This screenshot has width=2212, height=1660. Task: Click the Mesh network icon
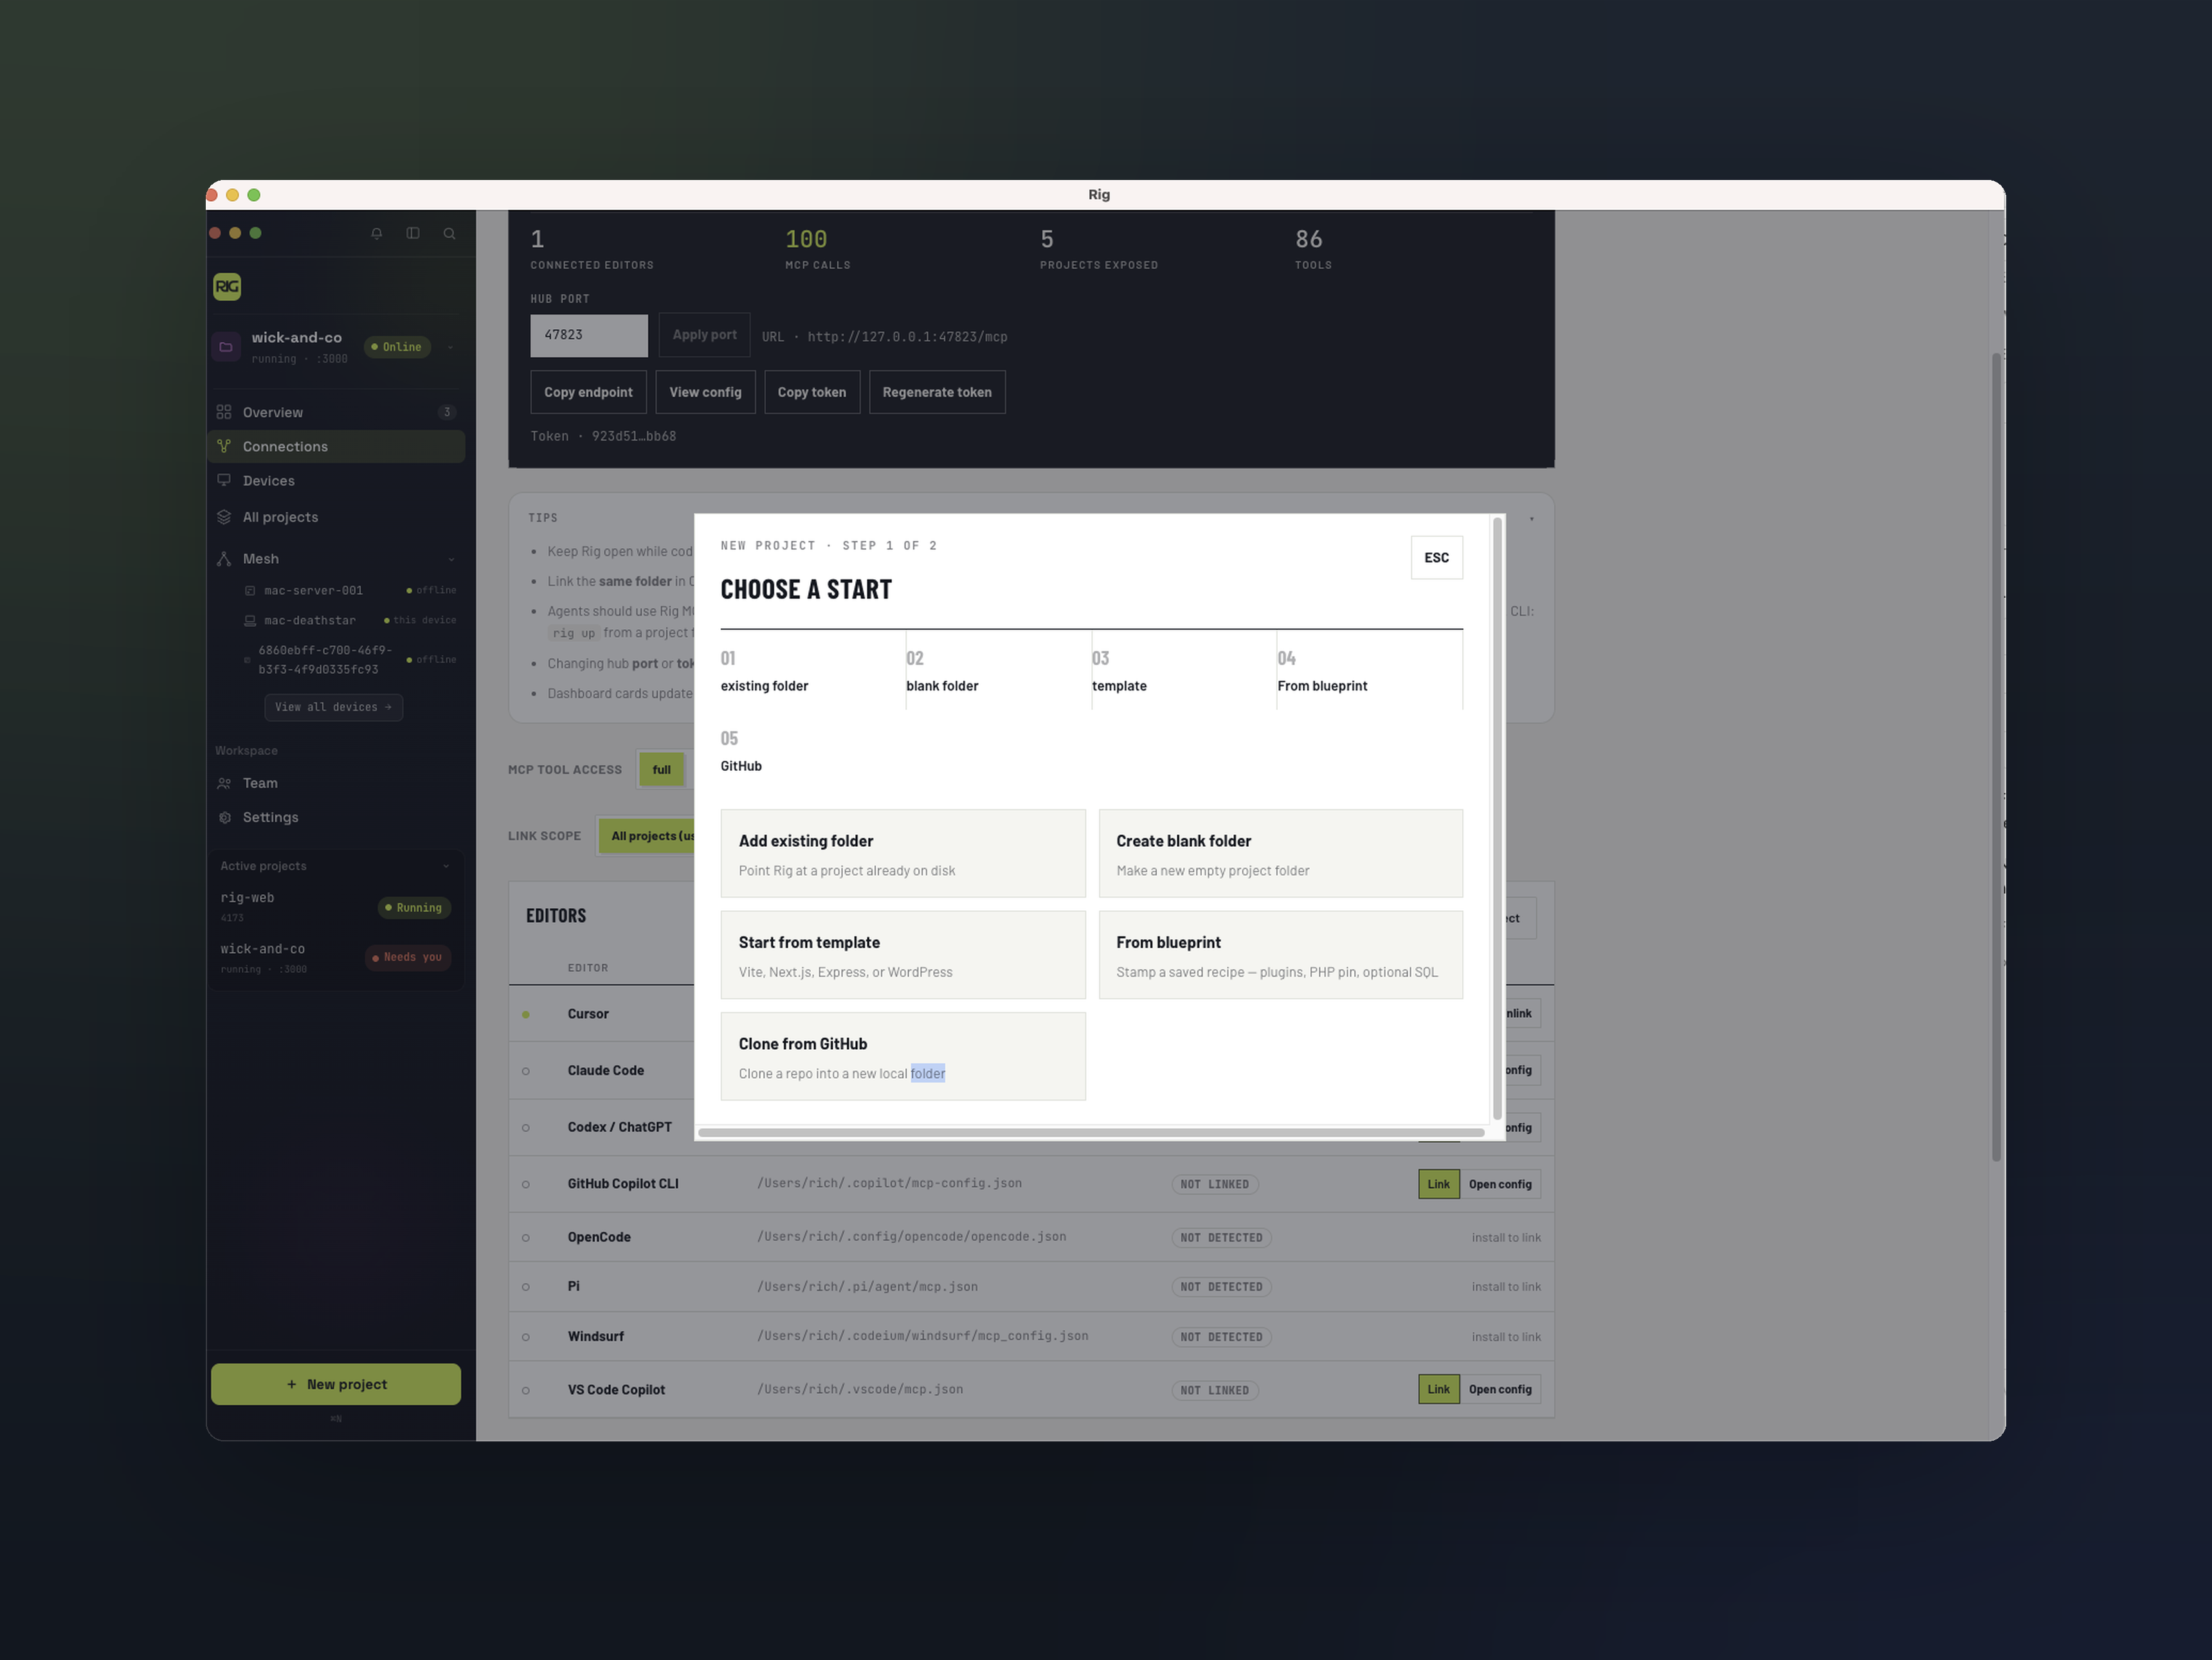click(224, 559)
